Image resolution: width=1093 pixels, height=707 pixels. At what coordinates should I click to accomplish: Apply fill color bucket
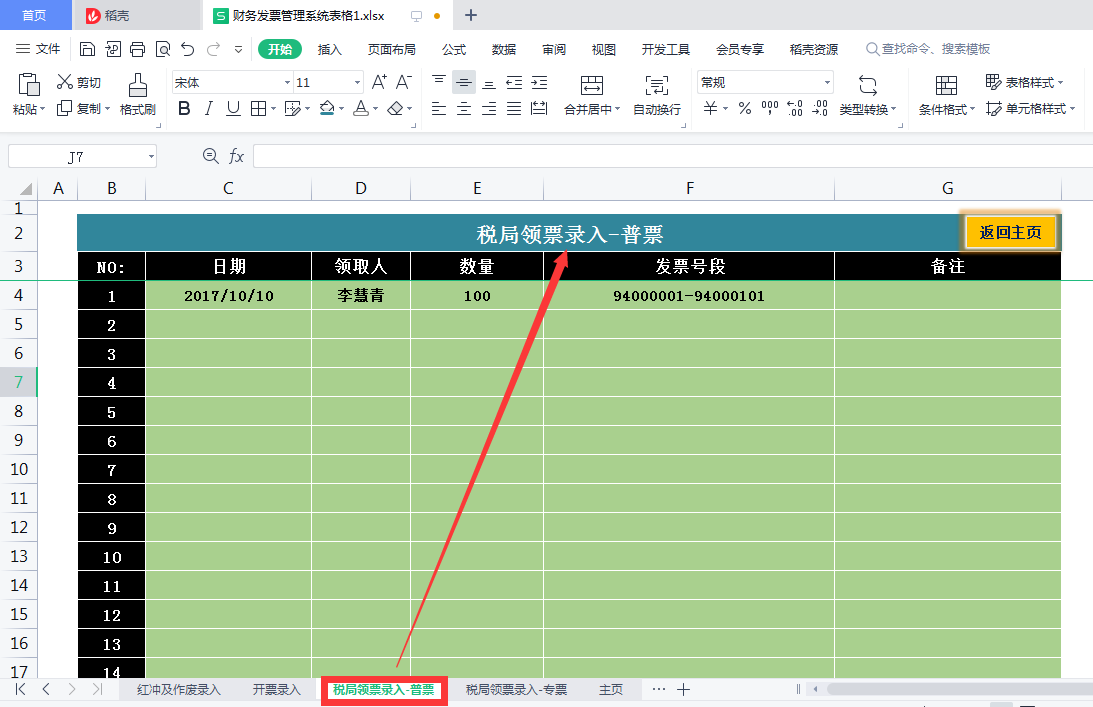327,108
